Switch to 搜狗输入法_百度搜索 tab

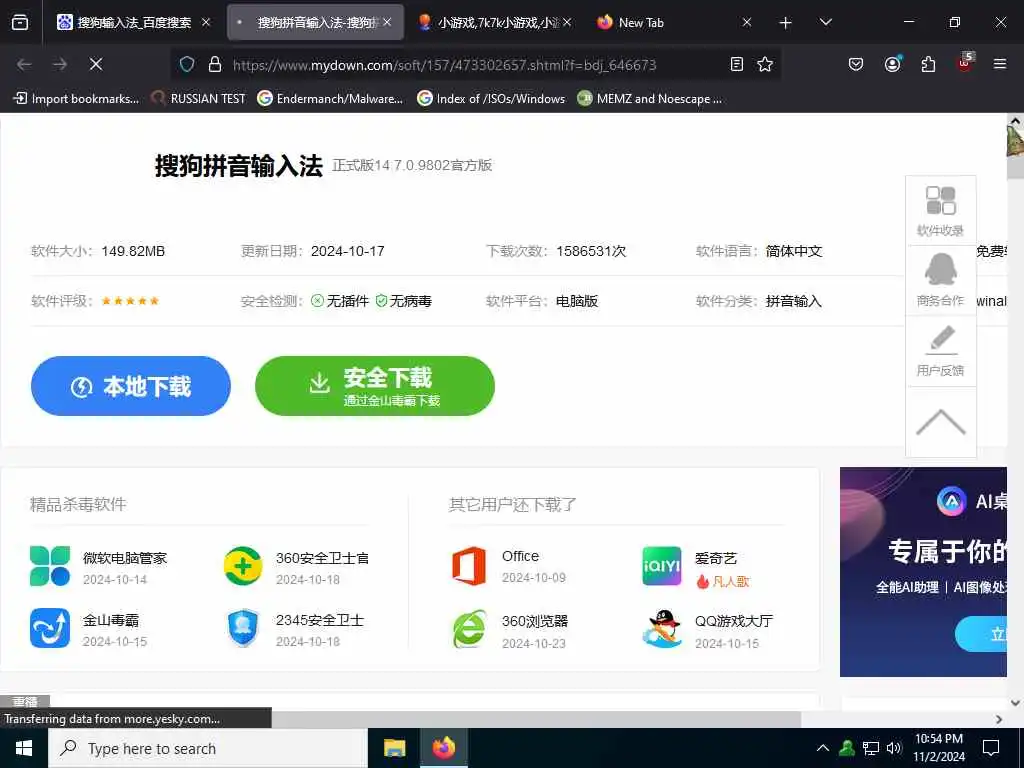[x=134, y=22]
